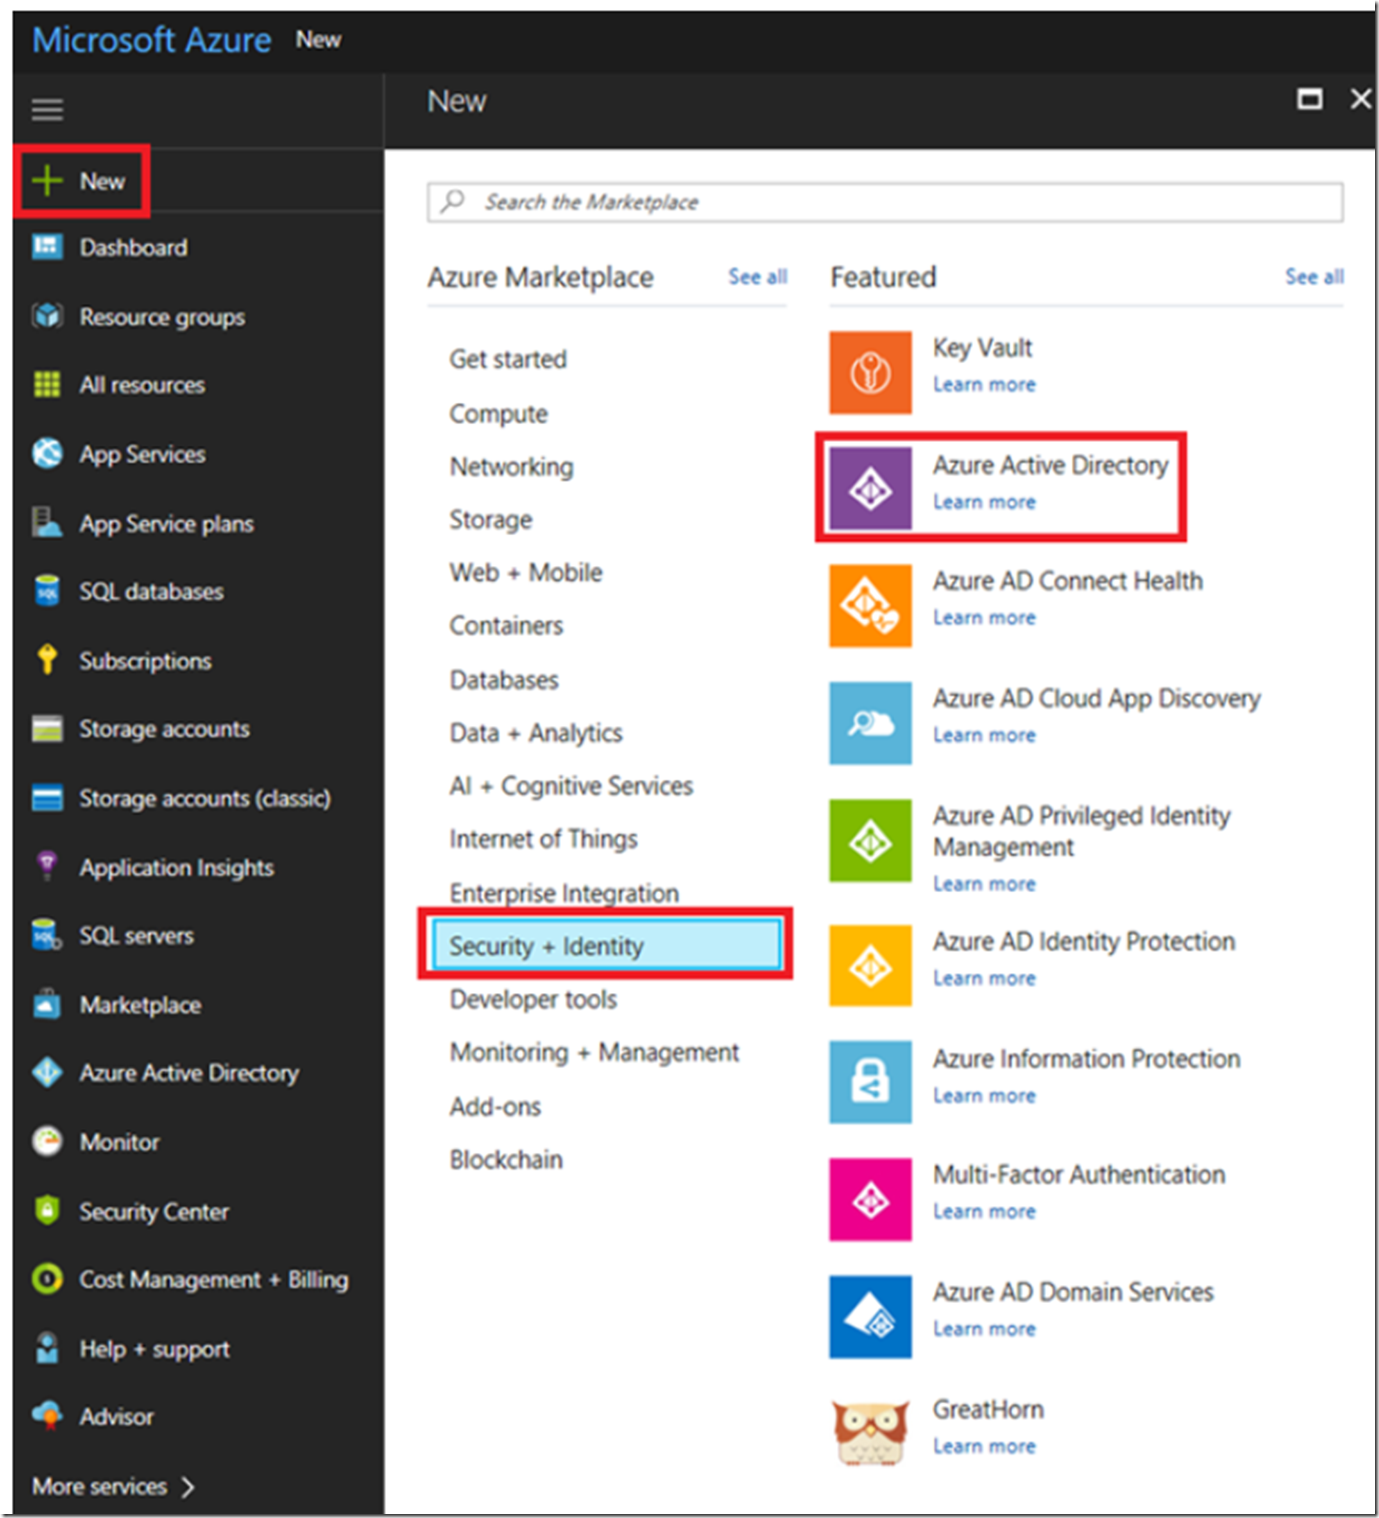Maximize the New blade
This screenshot has height=1518, width=1379.
[x=1309, y=99]
